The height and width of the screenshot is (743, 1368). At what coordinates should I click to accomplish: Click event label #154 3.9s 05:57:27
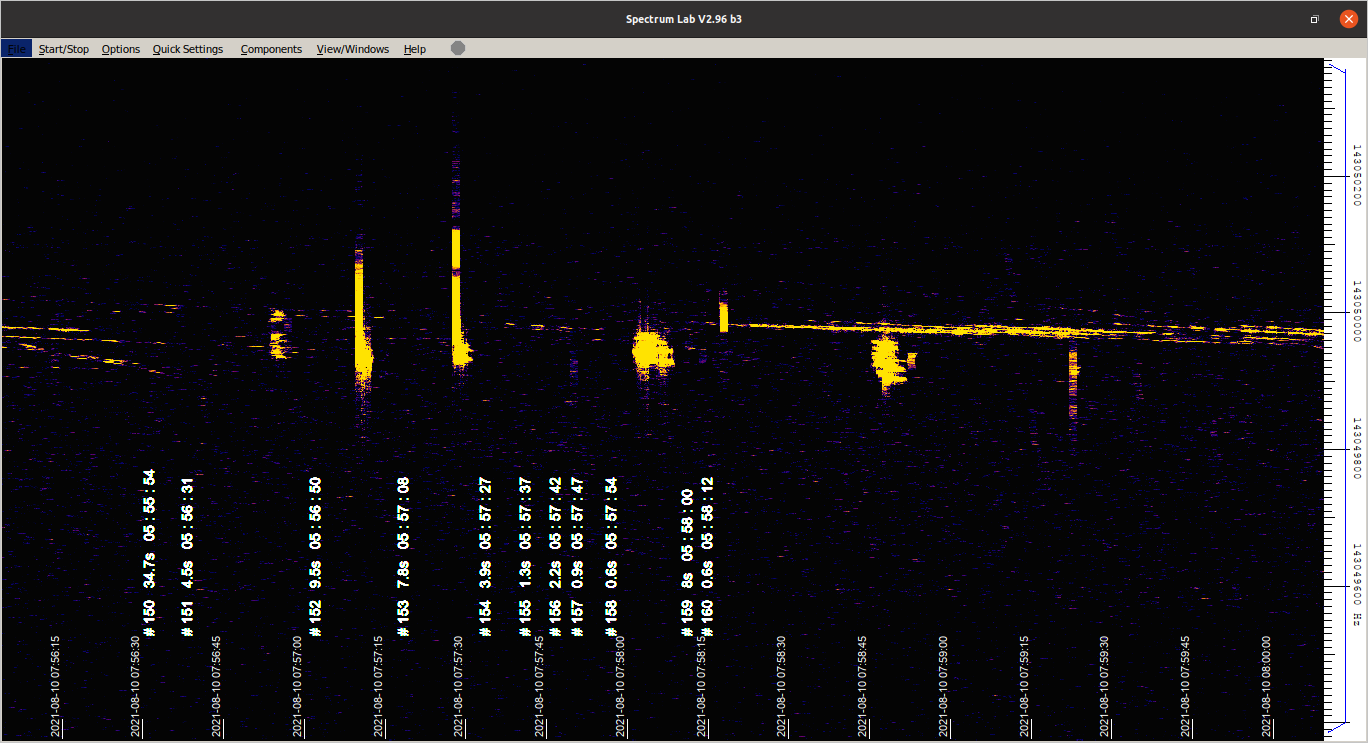485,556
